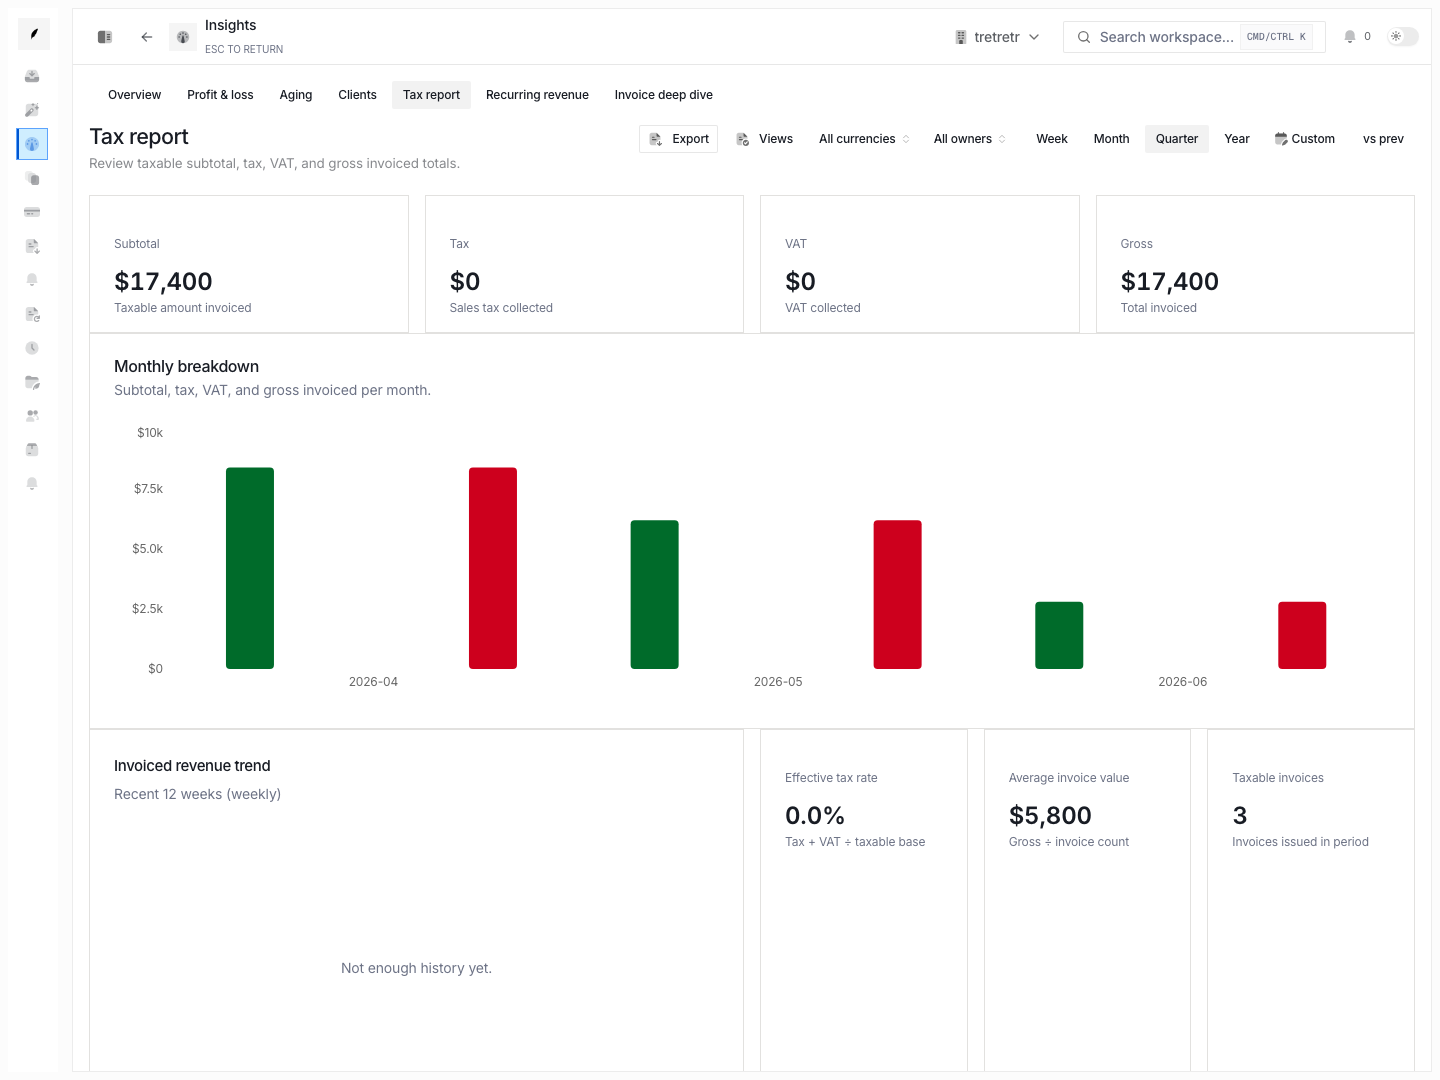Switch to the Overview tab

(x=134, y=95)
